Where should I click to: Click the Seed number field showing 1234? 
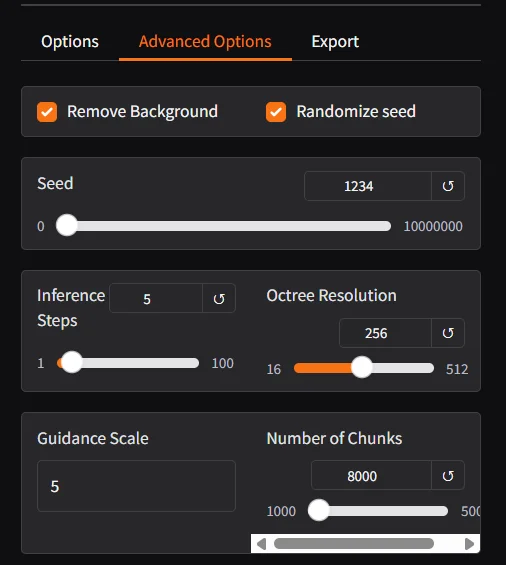point(368,186)
